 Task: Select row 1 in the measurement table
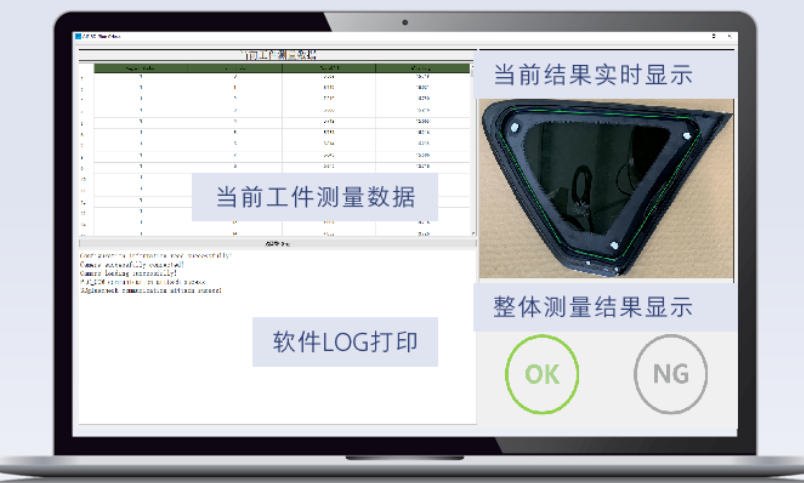coord(275,77)
